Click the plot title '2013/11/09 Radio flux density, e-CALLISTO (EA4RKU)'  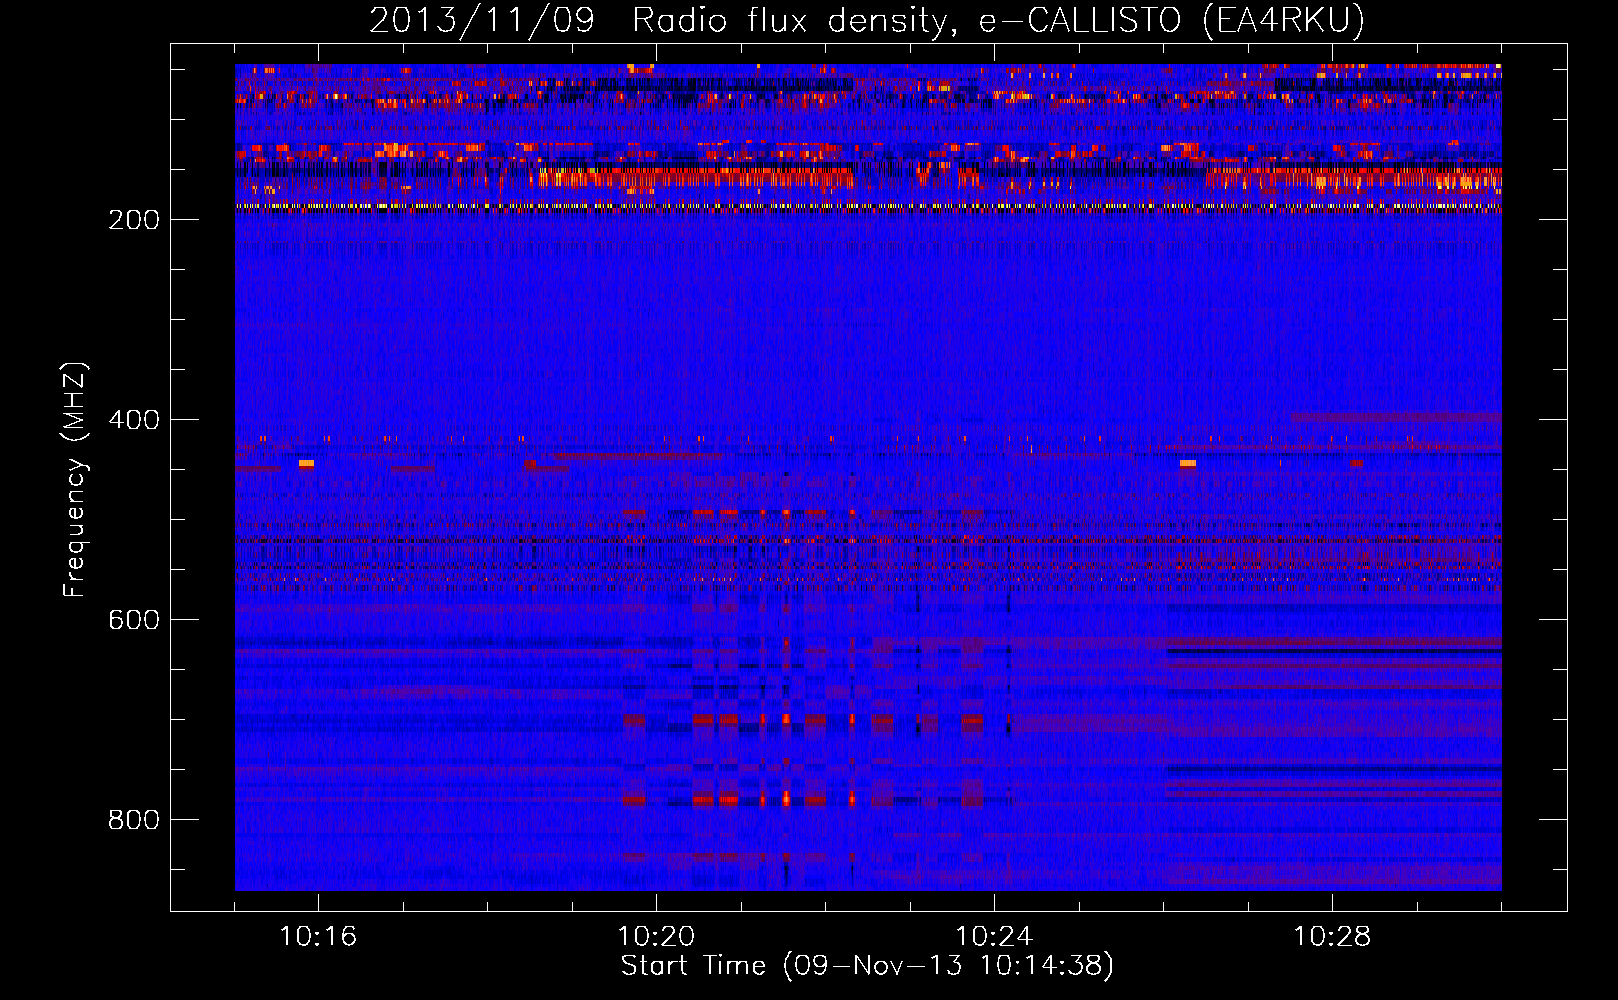867,21
